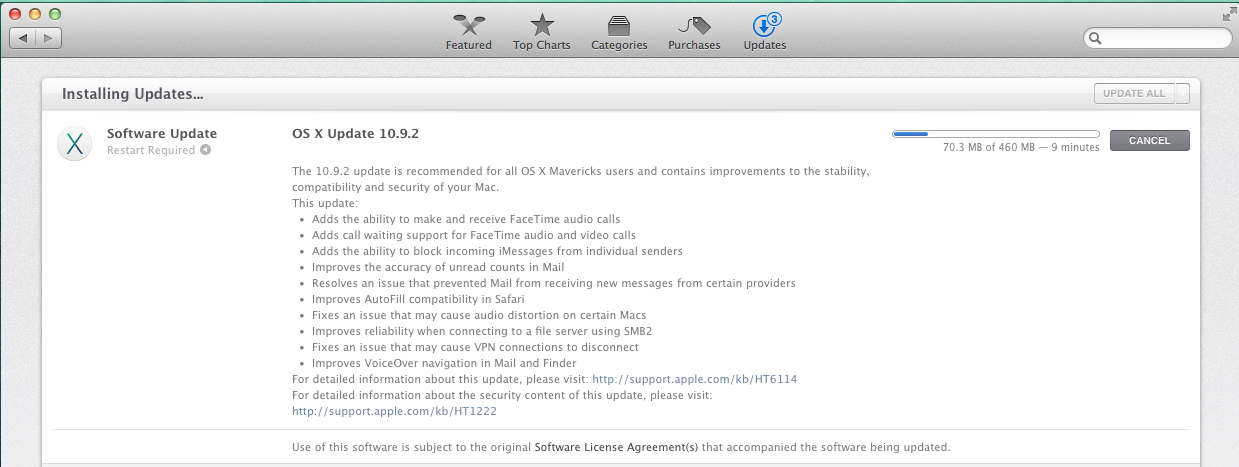Click the AutoFill compatibility in Safari bullet
1239x467 pixels.
coord(418,299)
